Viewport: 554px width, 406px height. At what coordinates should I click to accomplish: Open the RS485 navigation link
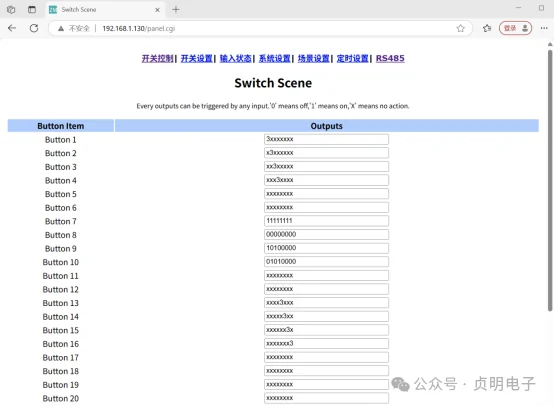[390, 58]
